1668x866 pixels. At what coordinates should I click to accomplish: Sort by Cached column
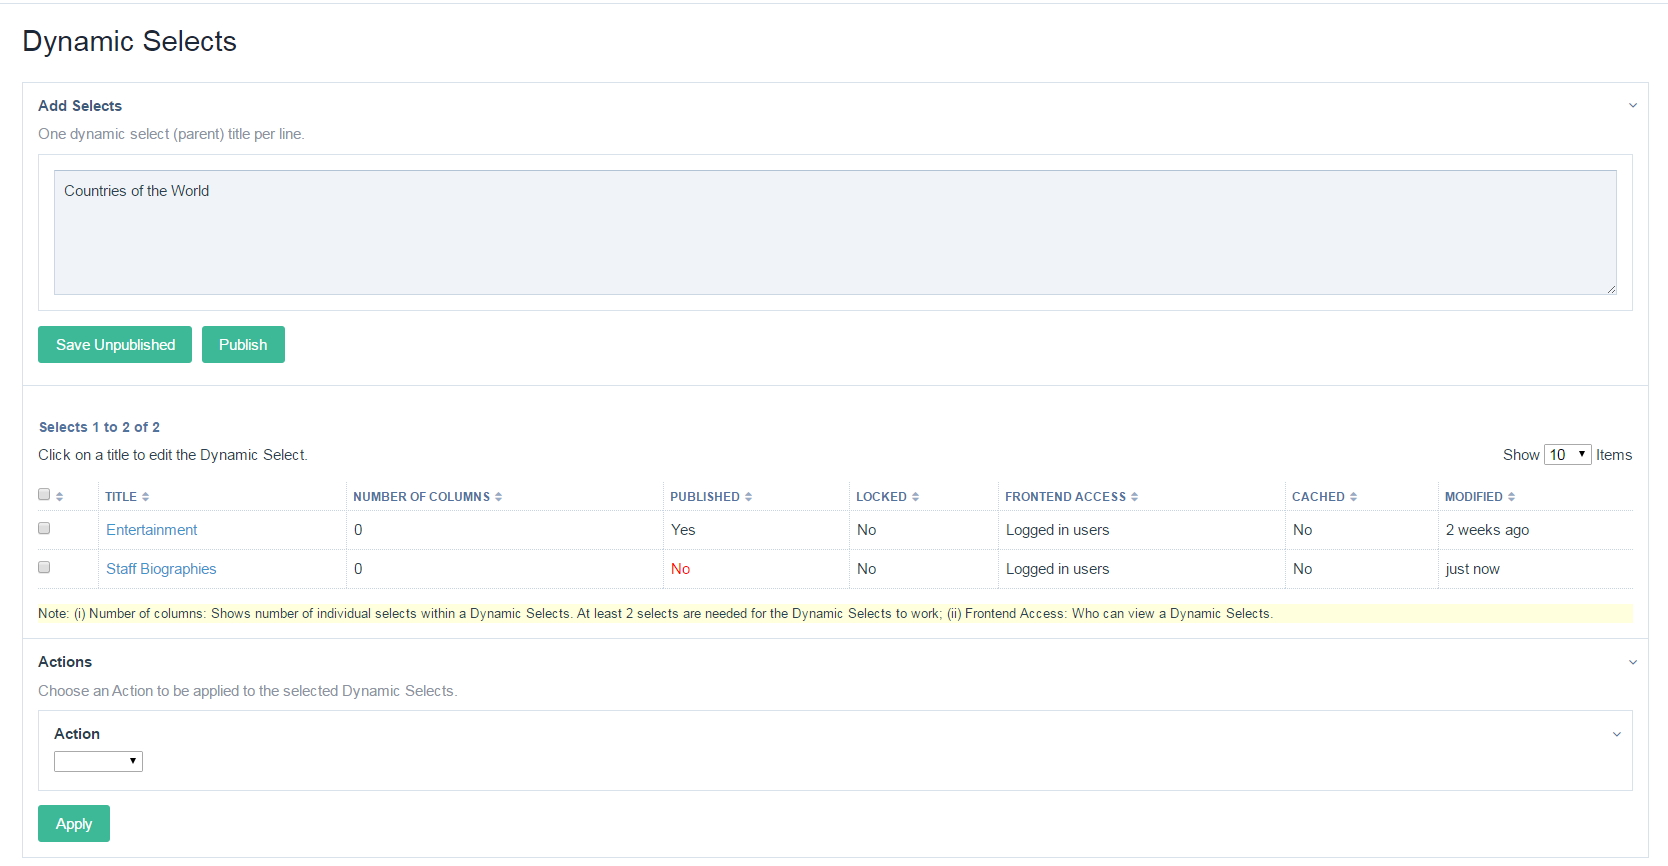pos(1324,497)
